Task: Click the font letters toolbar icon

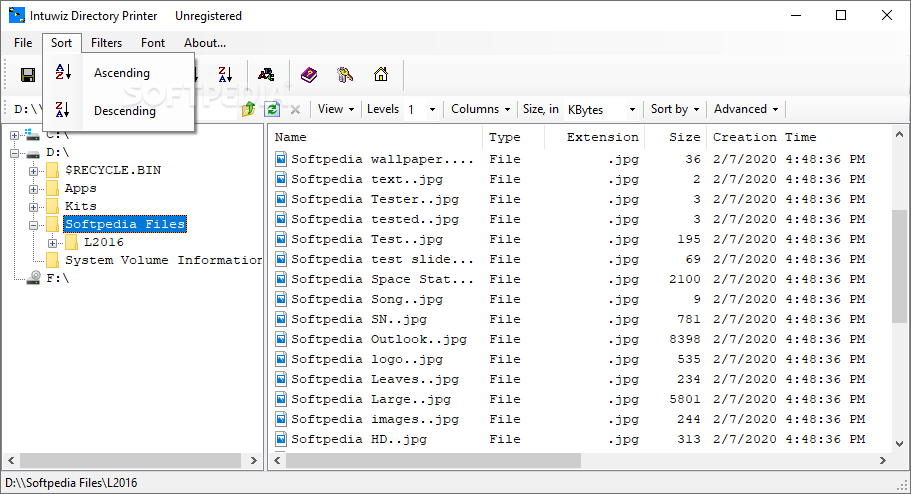Action: point(266,74)
